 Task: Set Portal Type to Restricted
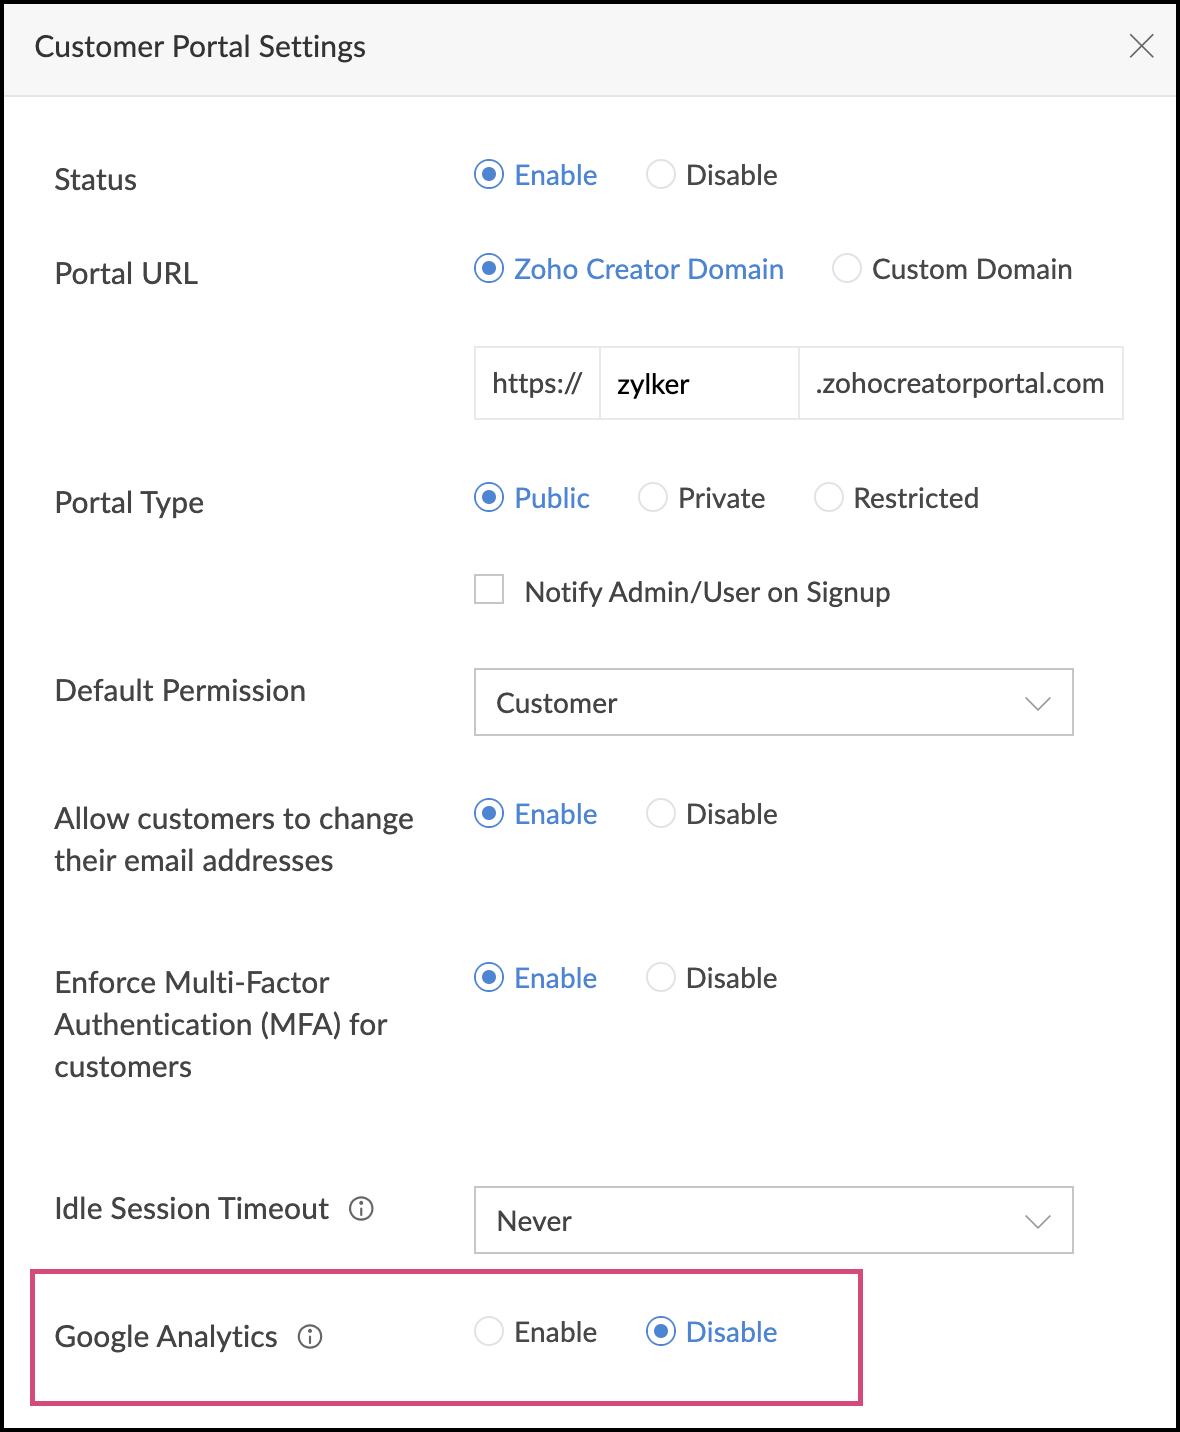click(x=829, y=498)
